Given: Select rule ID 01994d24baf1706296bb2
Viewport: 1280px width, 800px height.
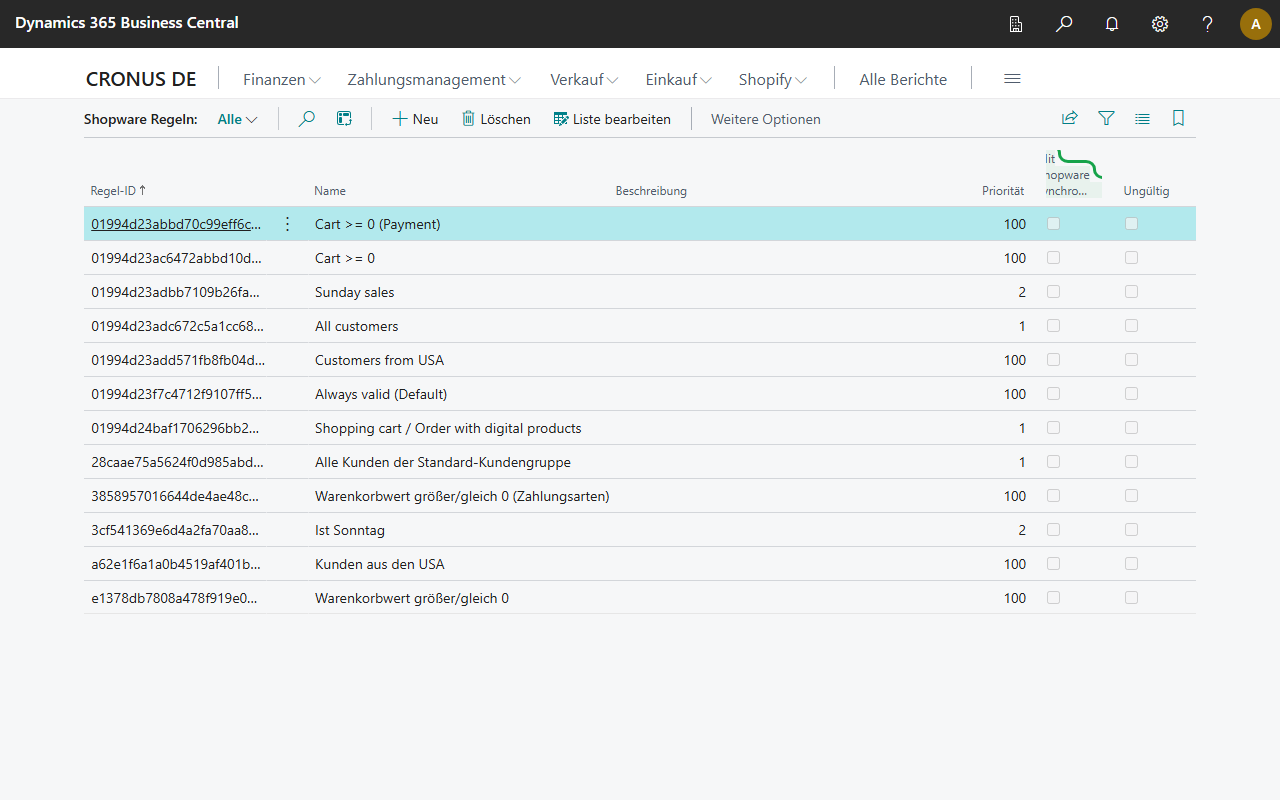Looking at the screenshot, I should click(176, 428).
